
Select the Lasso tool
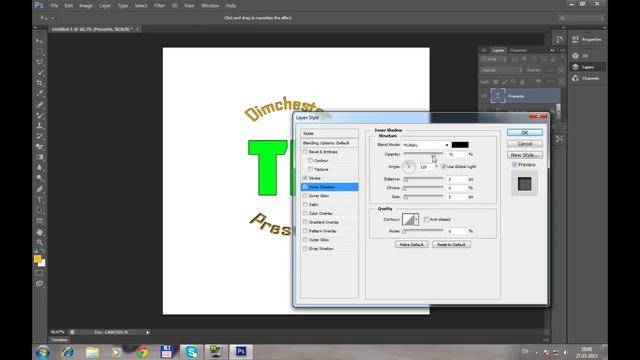coord(40,62)
